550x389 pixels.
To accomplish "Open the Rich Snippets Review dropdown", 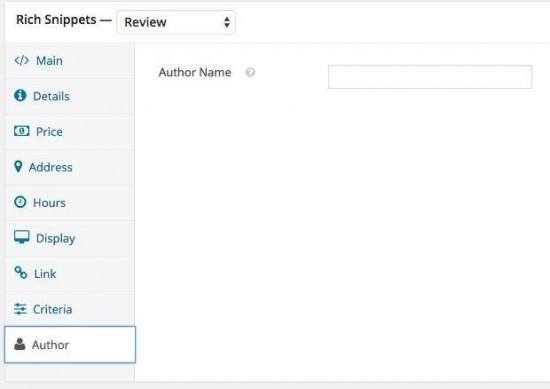I will [176, 22].
